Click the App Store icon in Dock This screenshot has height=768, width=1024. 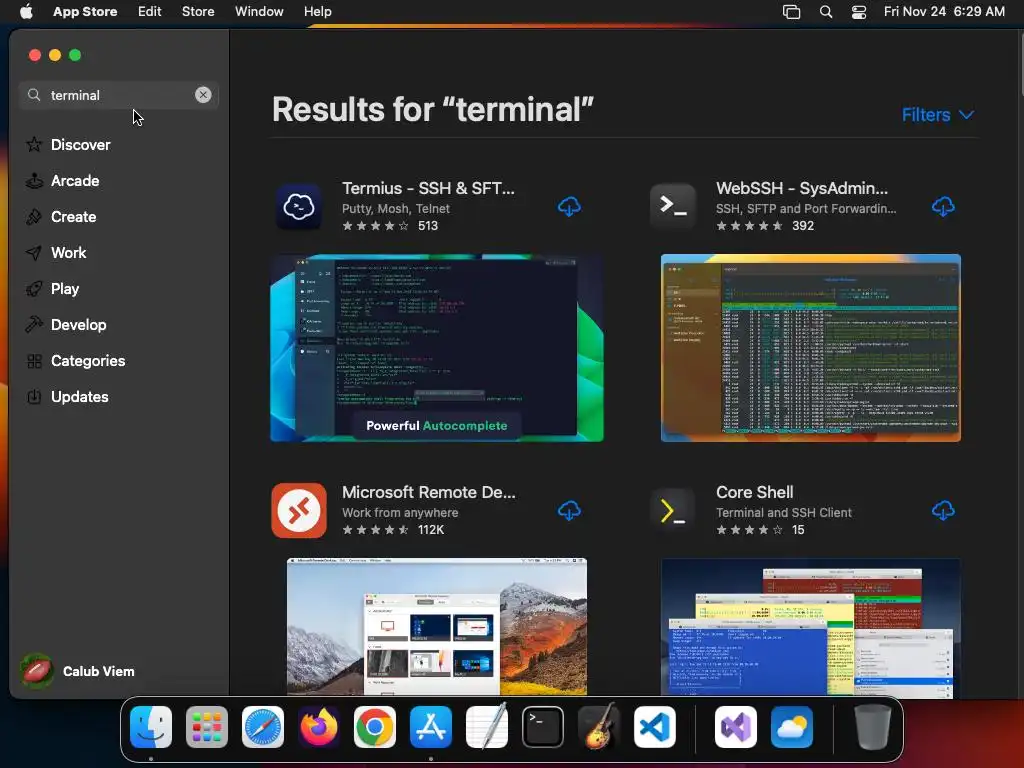click(x=431, y=727)
